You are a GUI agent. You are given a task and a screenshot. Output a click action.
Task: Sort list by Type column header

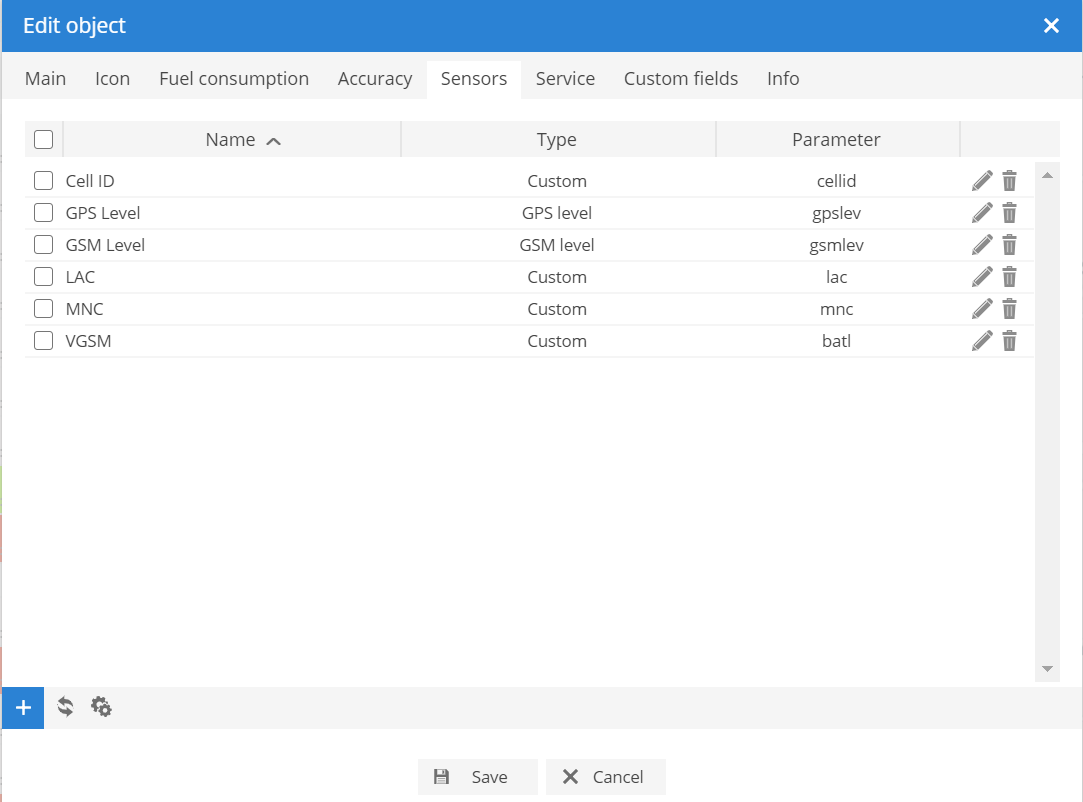tap(557, 140)
